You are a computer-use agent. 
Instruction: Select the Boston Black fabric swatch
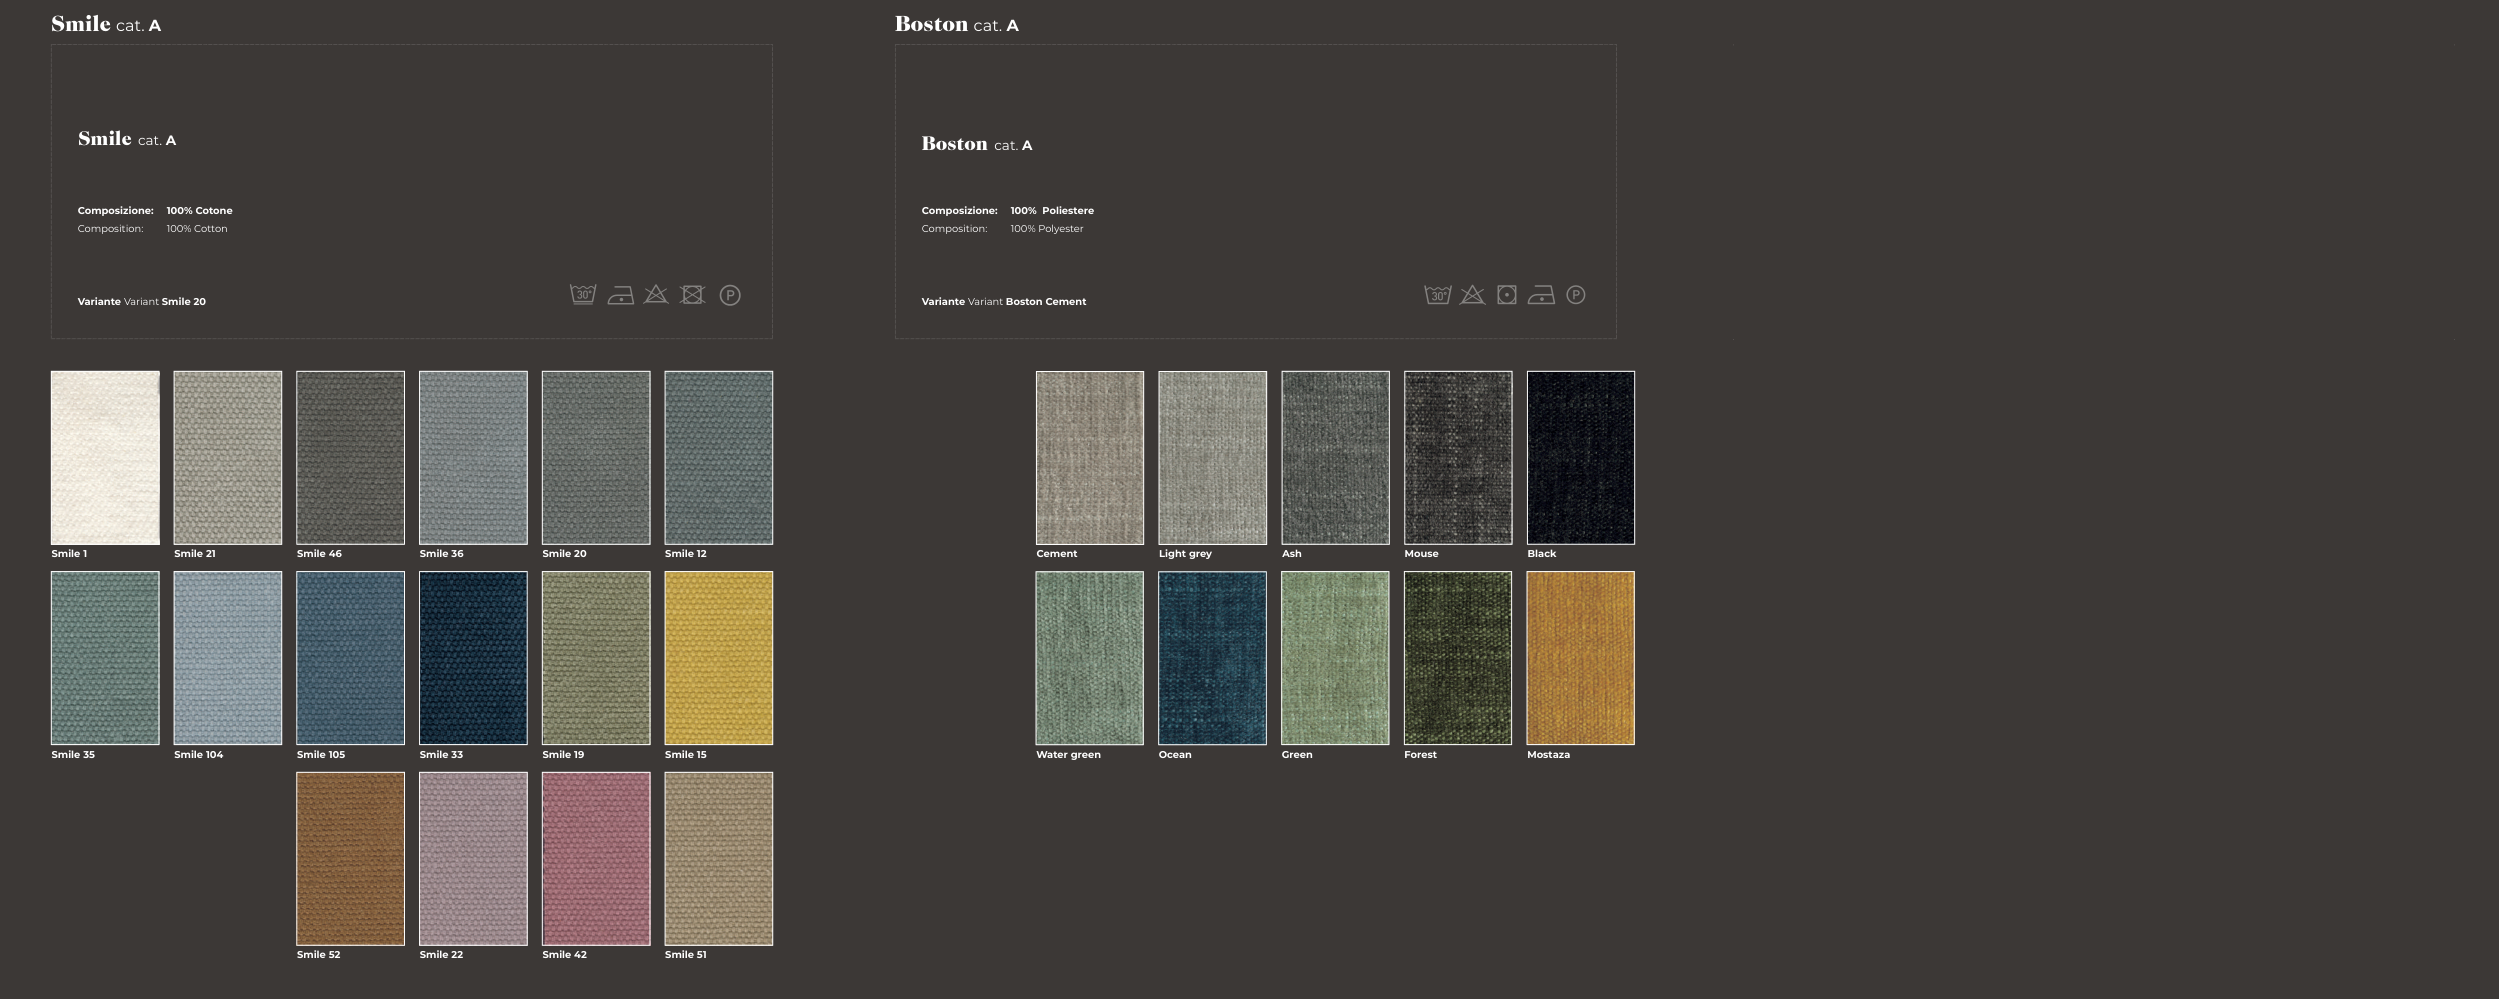(1580, 458)
